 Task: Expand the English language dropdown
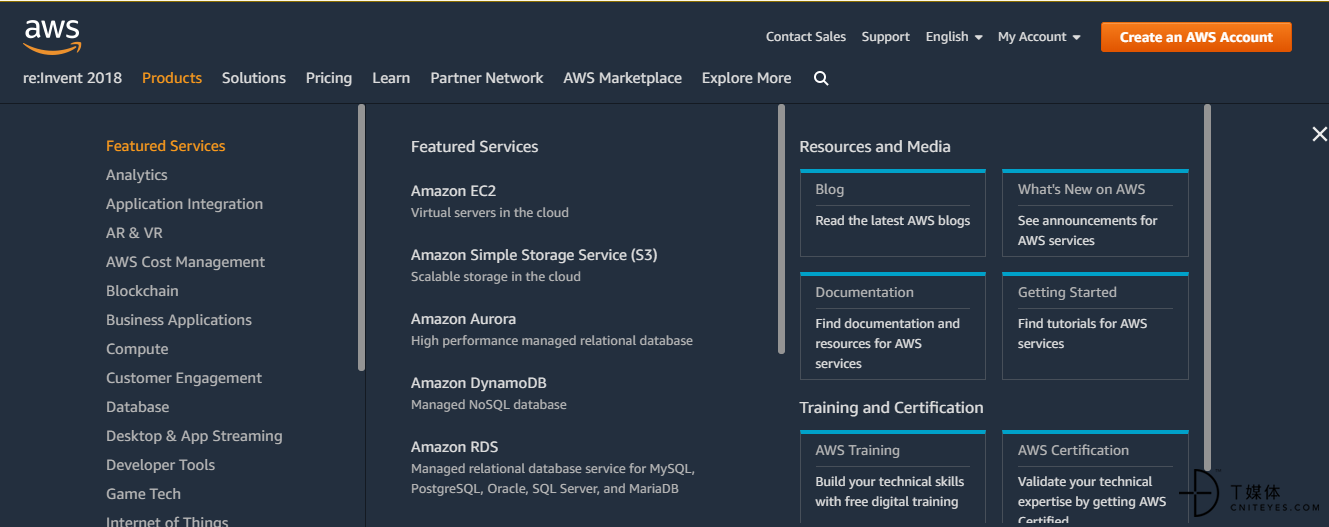(x=954, y=37)
